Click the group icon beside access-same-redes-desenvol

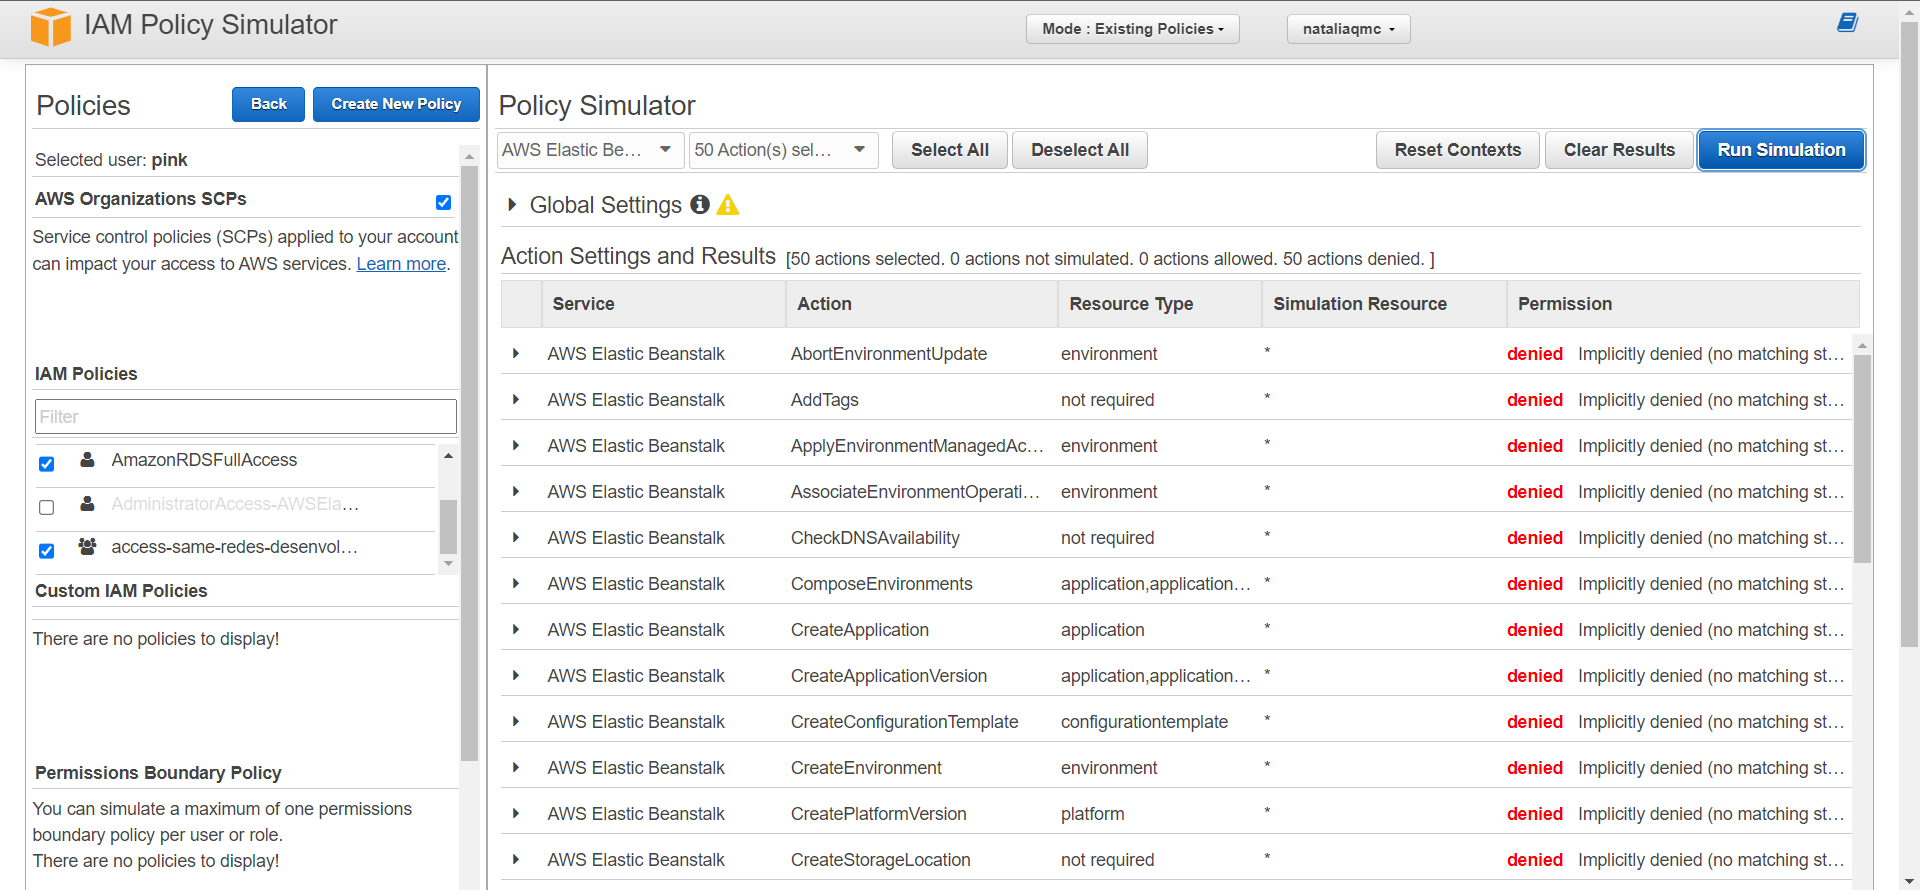click(88, 547)
